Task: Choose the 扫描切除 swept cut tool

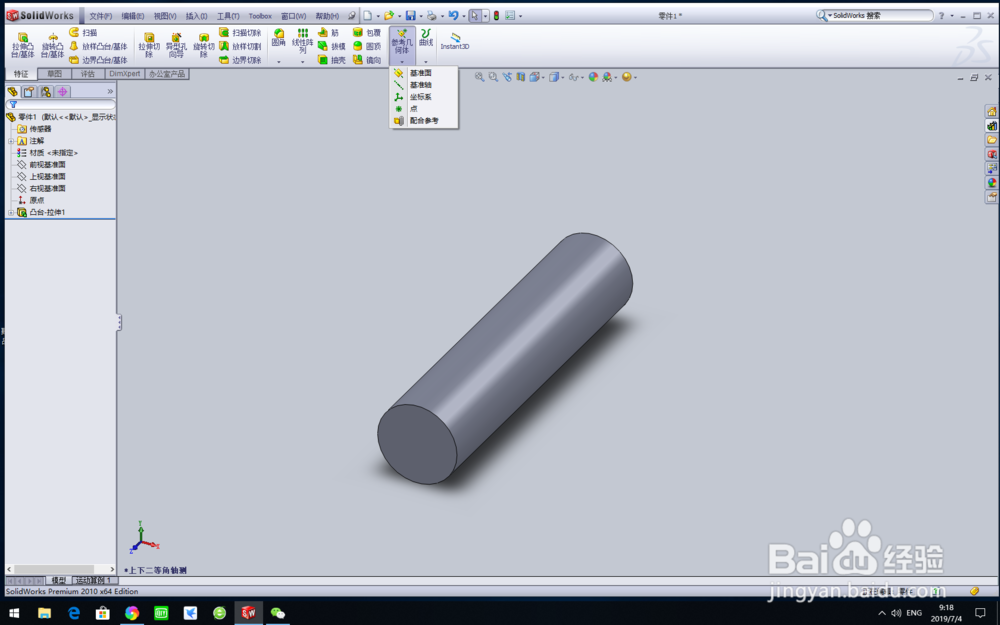Action: (240, 32)
